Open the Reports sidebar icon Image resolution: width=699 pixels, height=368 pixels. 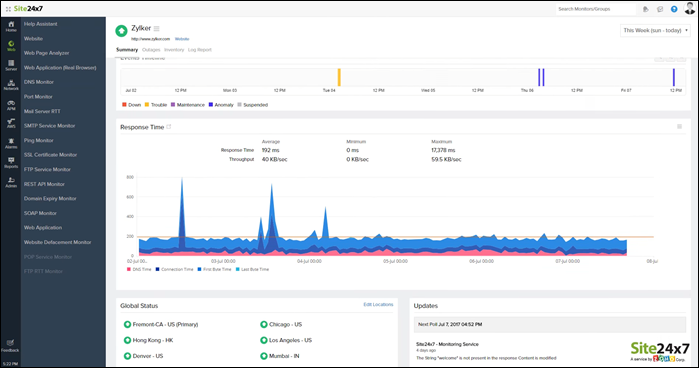tap(11, 162)
